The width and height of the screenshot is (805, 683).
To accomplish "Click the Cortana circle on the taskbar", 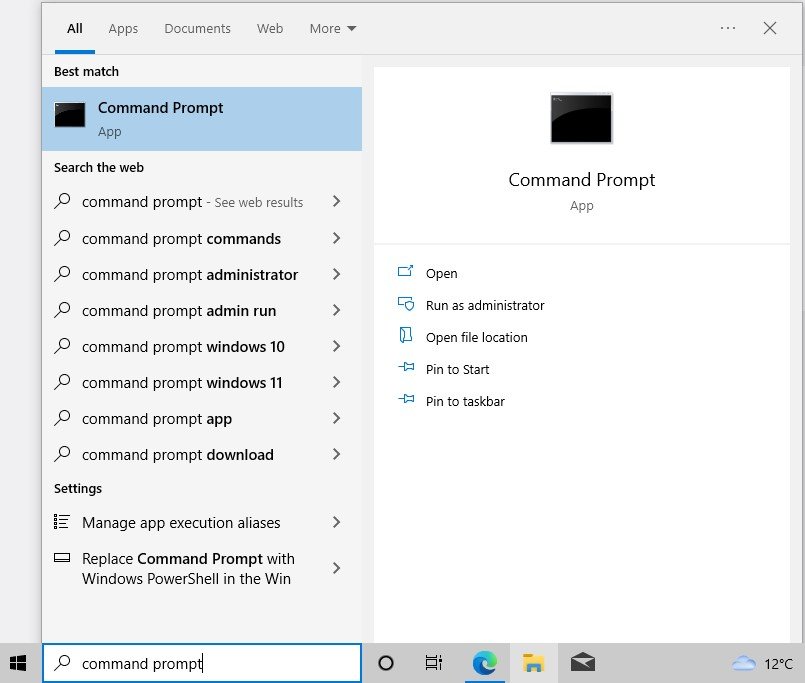I will 386,663.
